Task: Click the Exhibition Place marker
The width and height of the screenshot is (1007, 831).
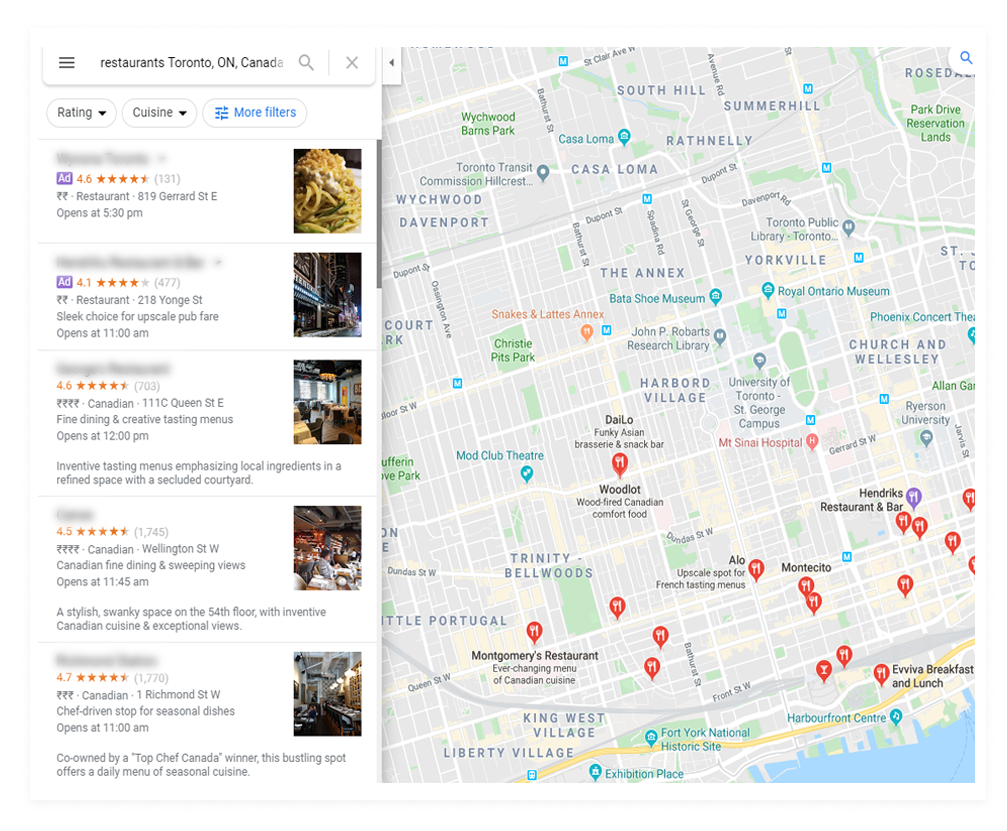Action: click(595, 771)
